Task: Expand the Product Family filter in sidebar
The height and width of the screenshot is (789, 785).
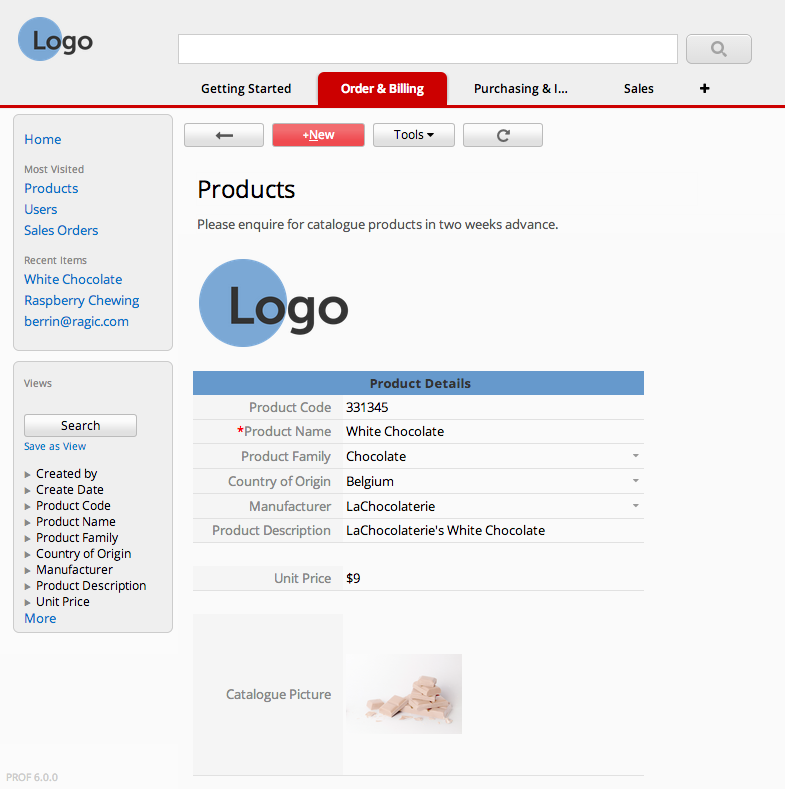Action: [27, 538]
